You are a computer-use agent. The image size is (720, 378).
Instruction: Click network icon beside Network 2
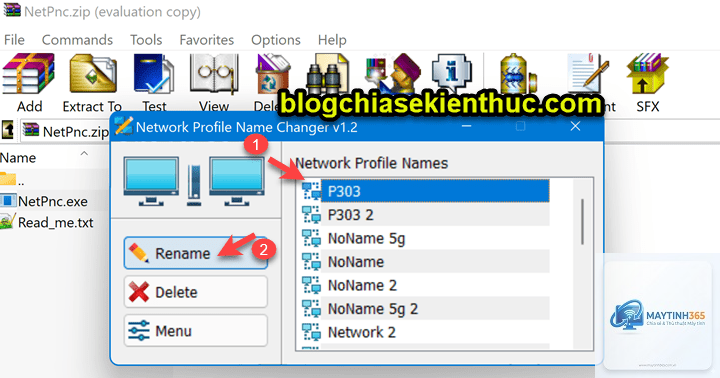click(311, 332)
